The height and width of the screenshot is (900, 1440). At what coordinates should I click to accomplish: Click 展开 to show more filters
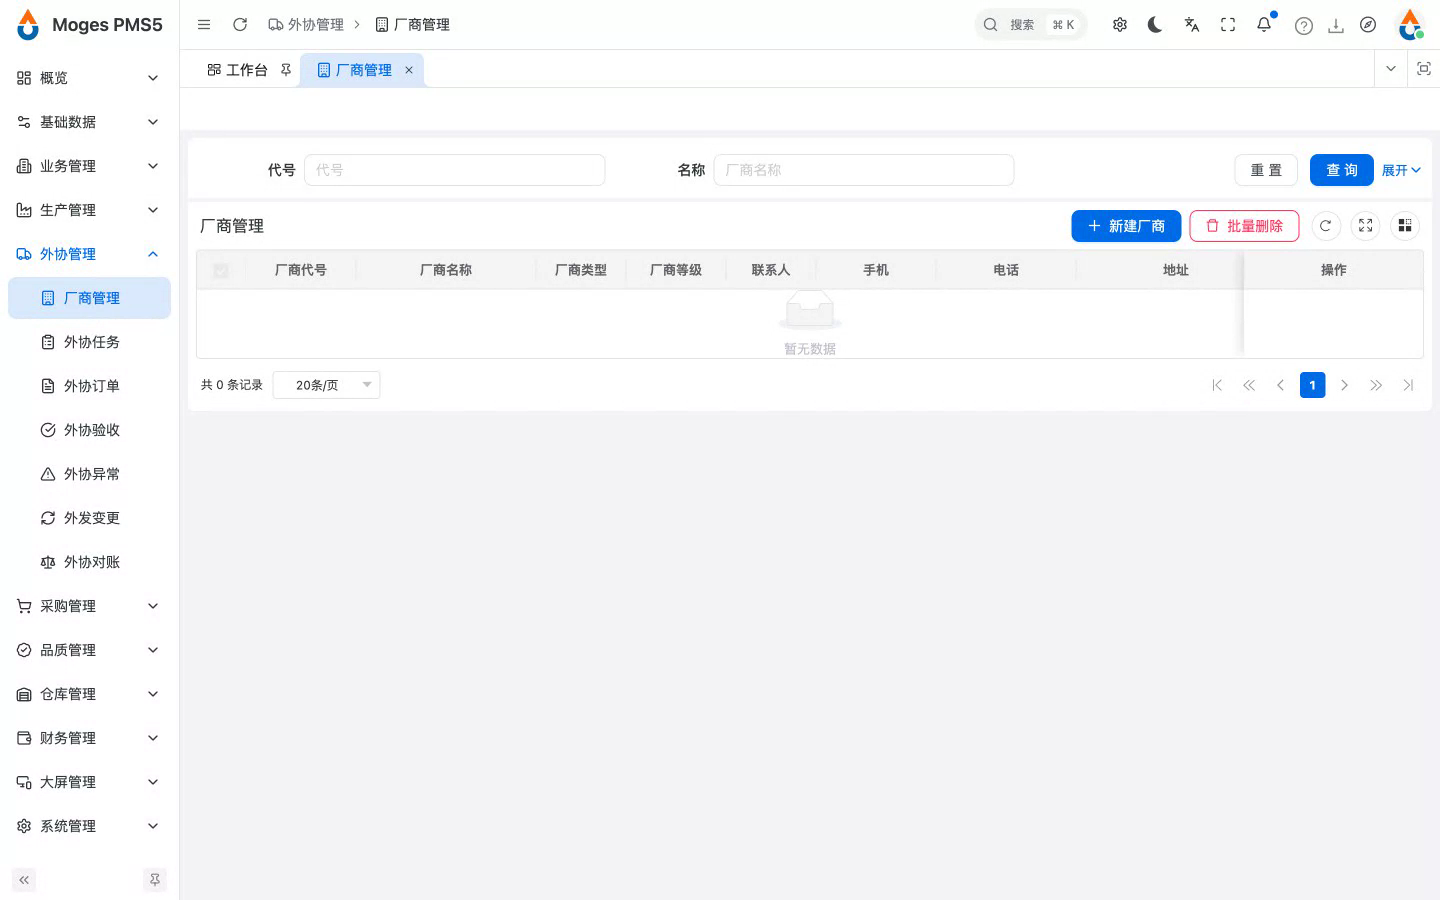point(1401,170)
